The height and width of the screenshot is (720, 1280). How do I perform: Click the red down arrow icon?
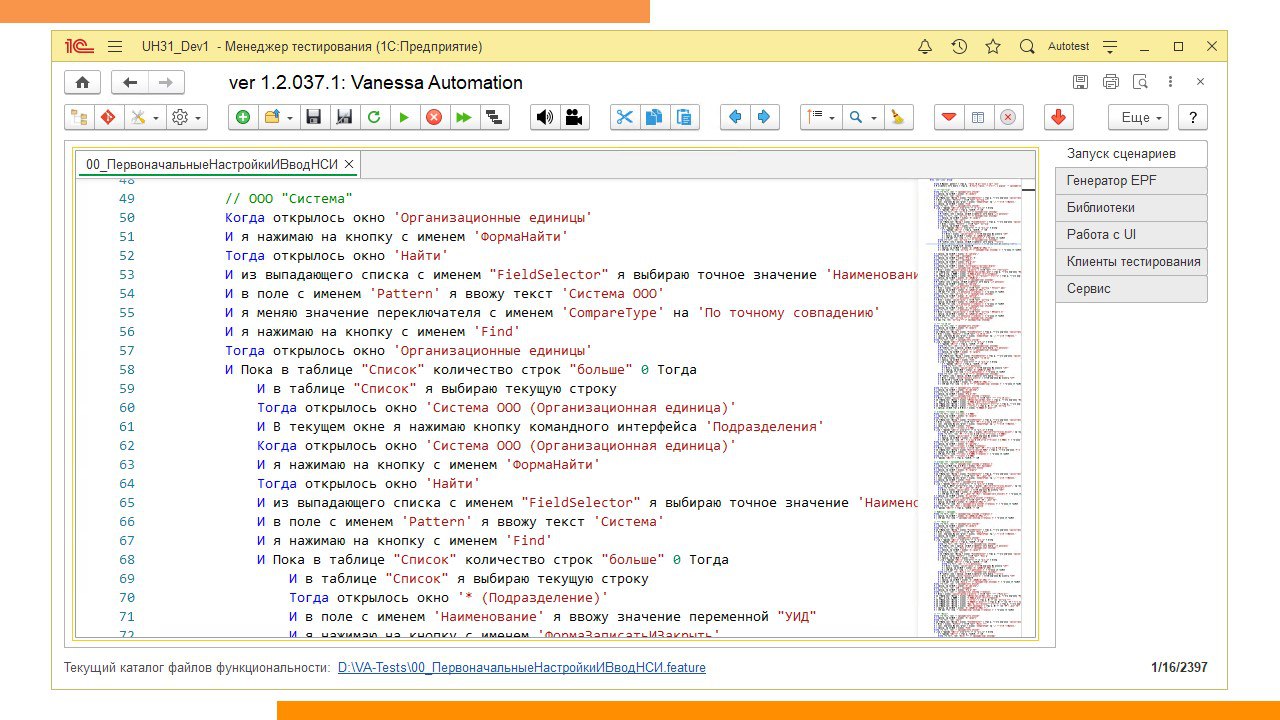(1058, 117)
